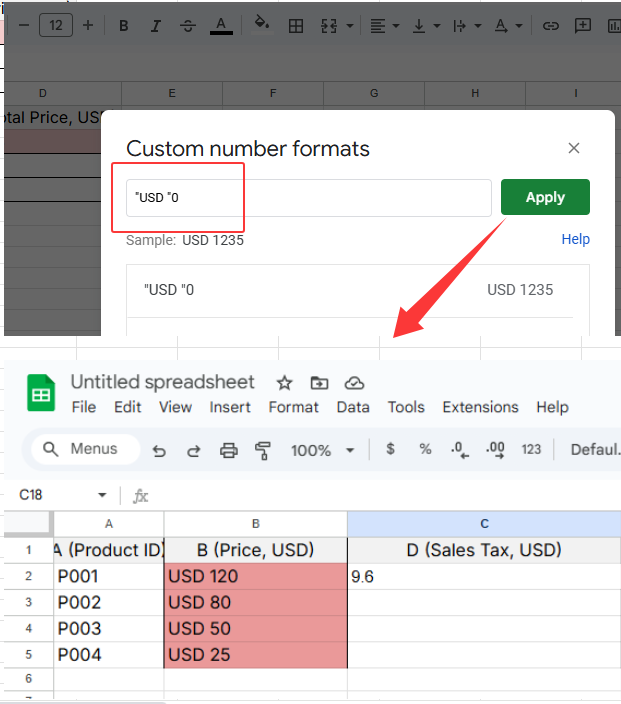The height and width of the screenshot is (704, 621).
Task: Open the fill color paint bucket
Action: [262, 25]
